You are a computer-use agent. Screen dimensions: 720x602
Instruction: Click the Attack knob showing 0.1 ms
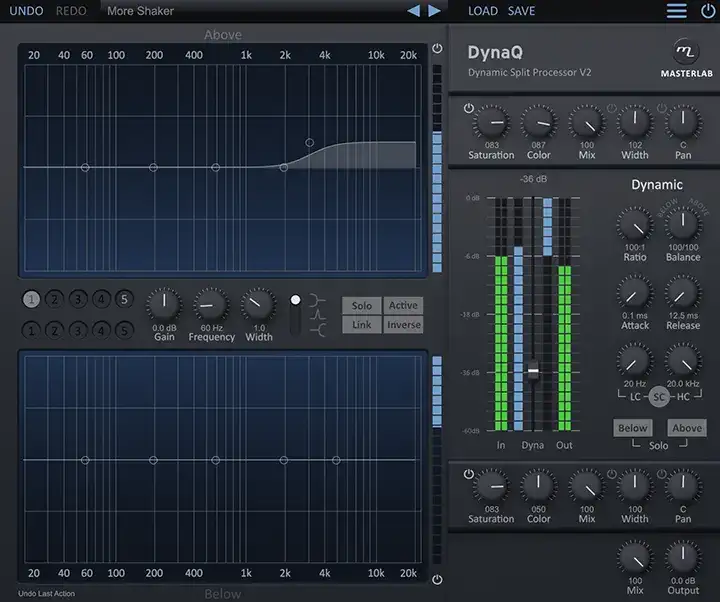[x=635, y=293]
